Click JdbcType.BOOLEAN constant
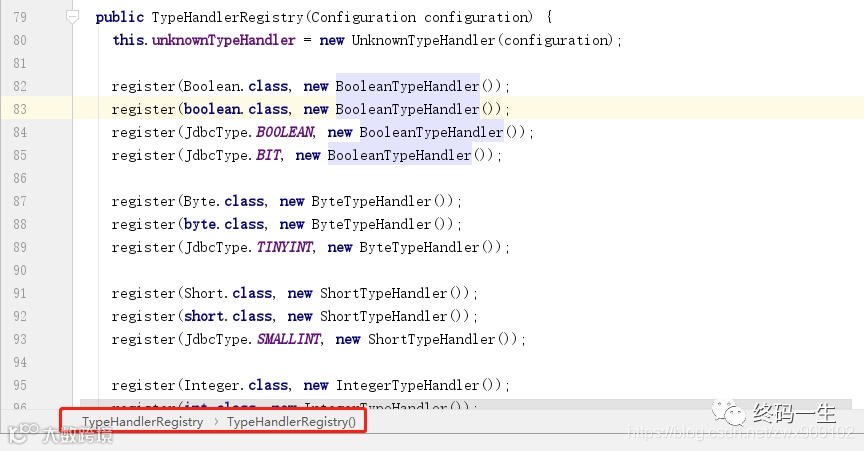 tap(249, 132)
